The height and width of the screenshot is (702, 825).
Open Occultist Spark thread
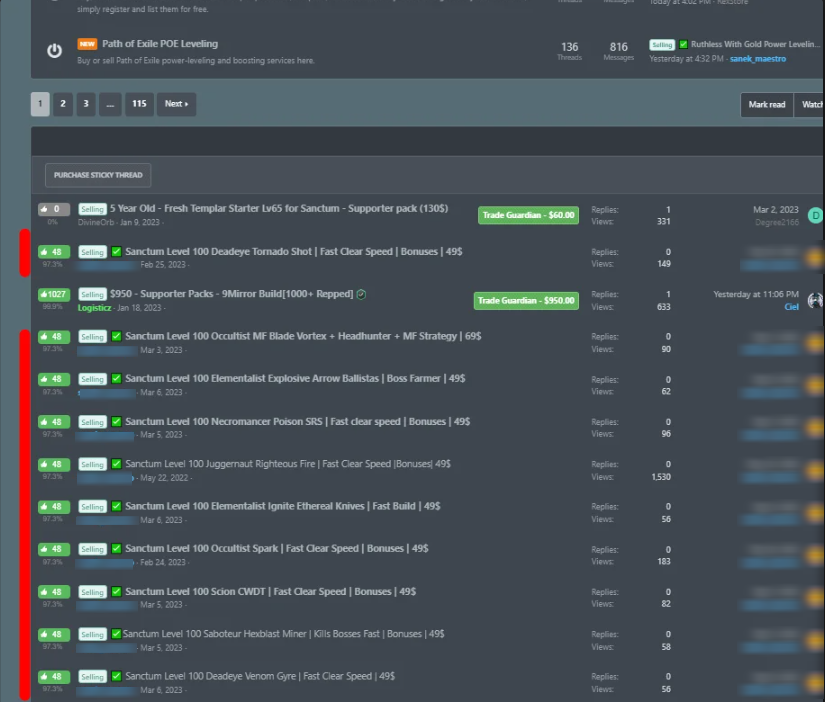pos(277,548)
